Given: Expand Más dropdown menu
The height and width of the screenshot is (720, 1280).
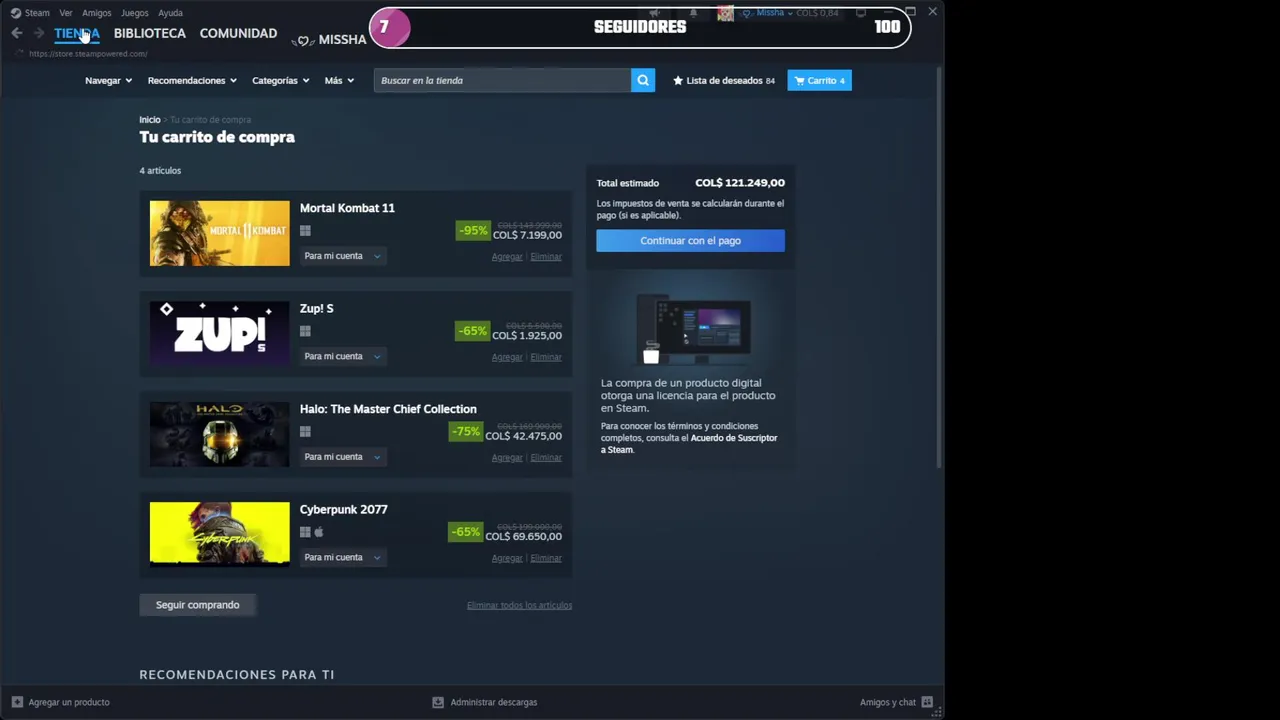Looking at the screenshot, I should (x=339, y=80).
